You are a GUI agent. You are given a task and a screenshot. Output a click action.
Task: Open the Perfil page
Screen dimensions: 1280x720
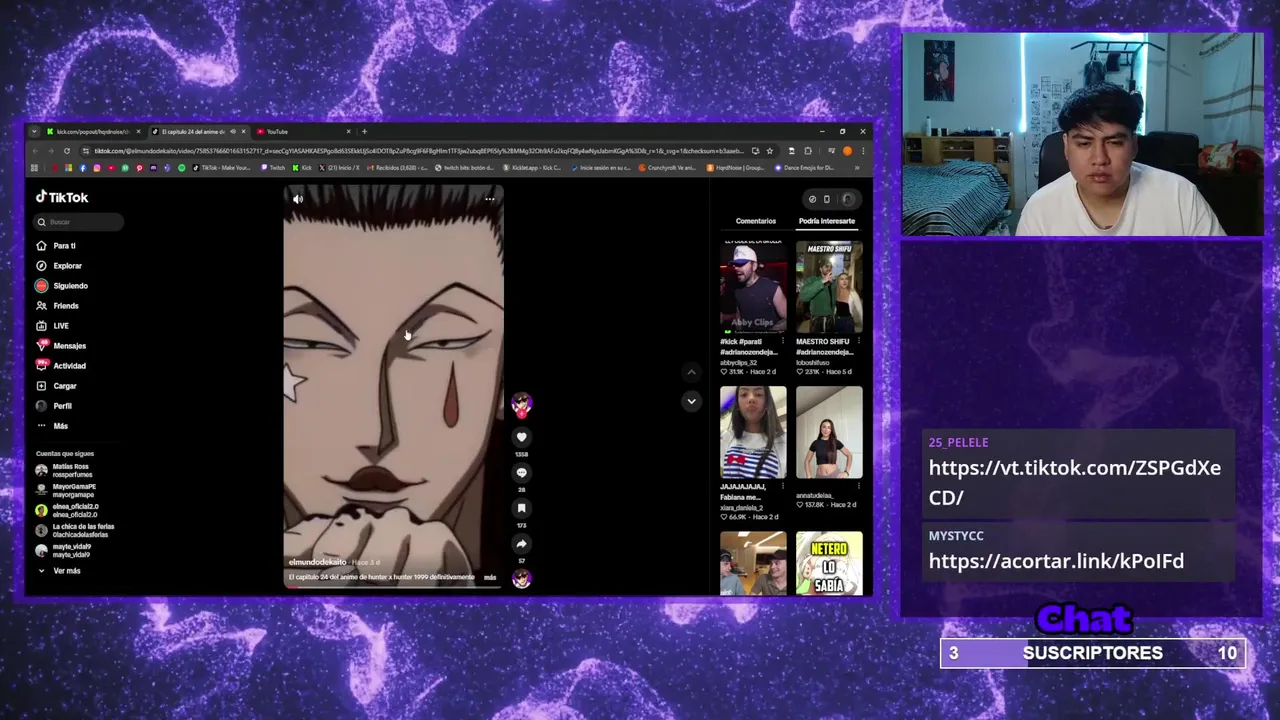(x=54, y=405)
